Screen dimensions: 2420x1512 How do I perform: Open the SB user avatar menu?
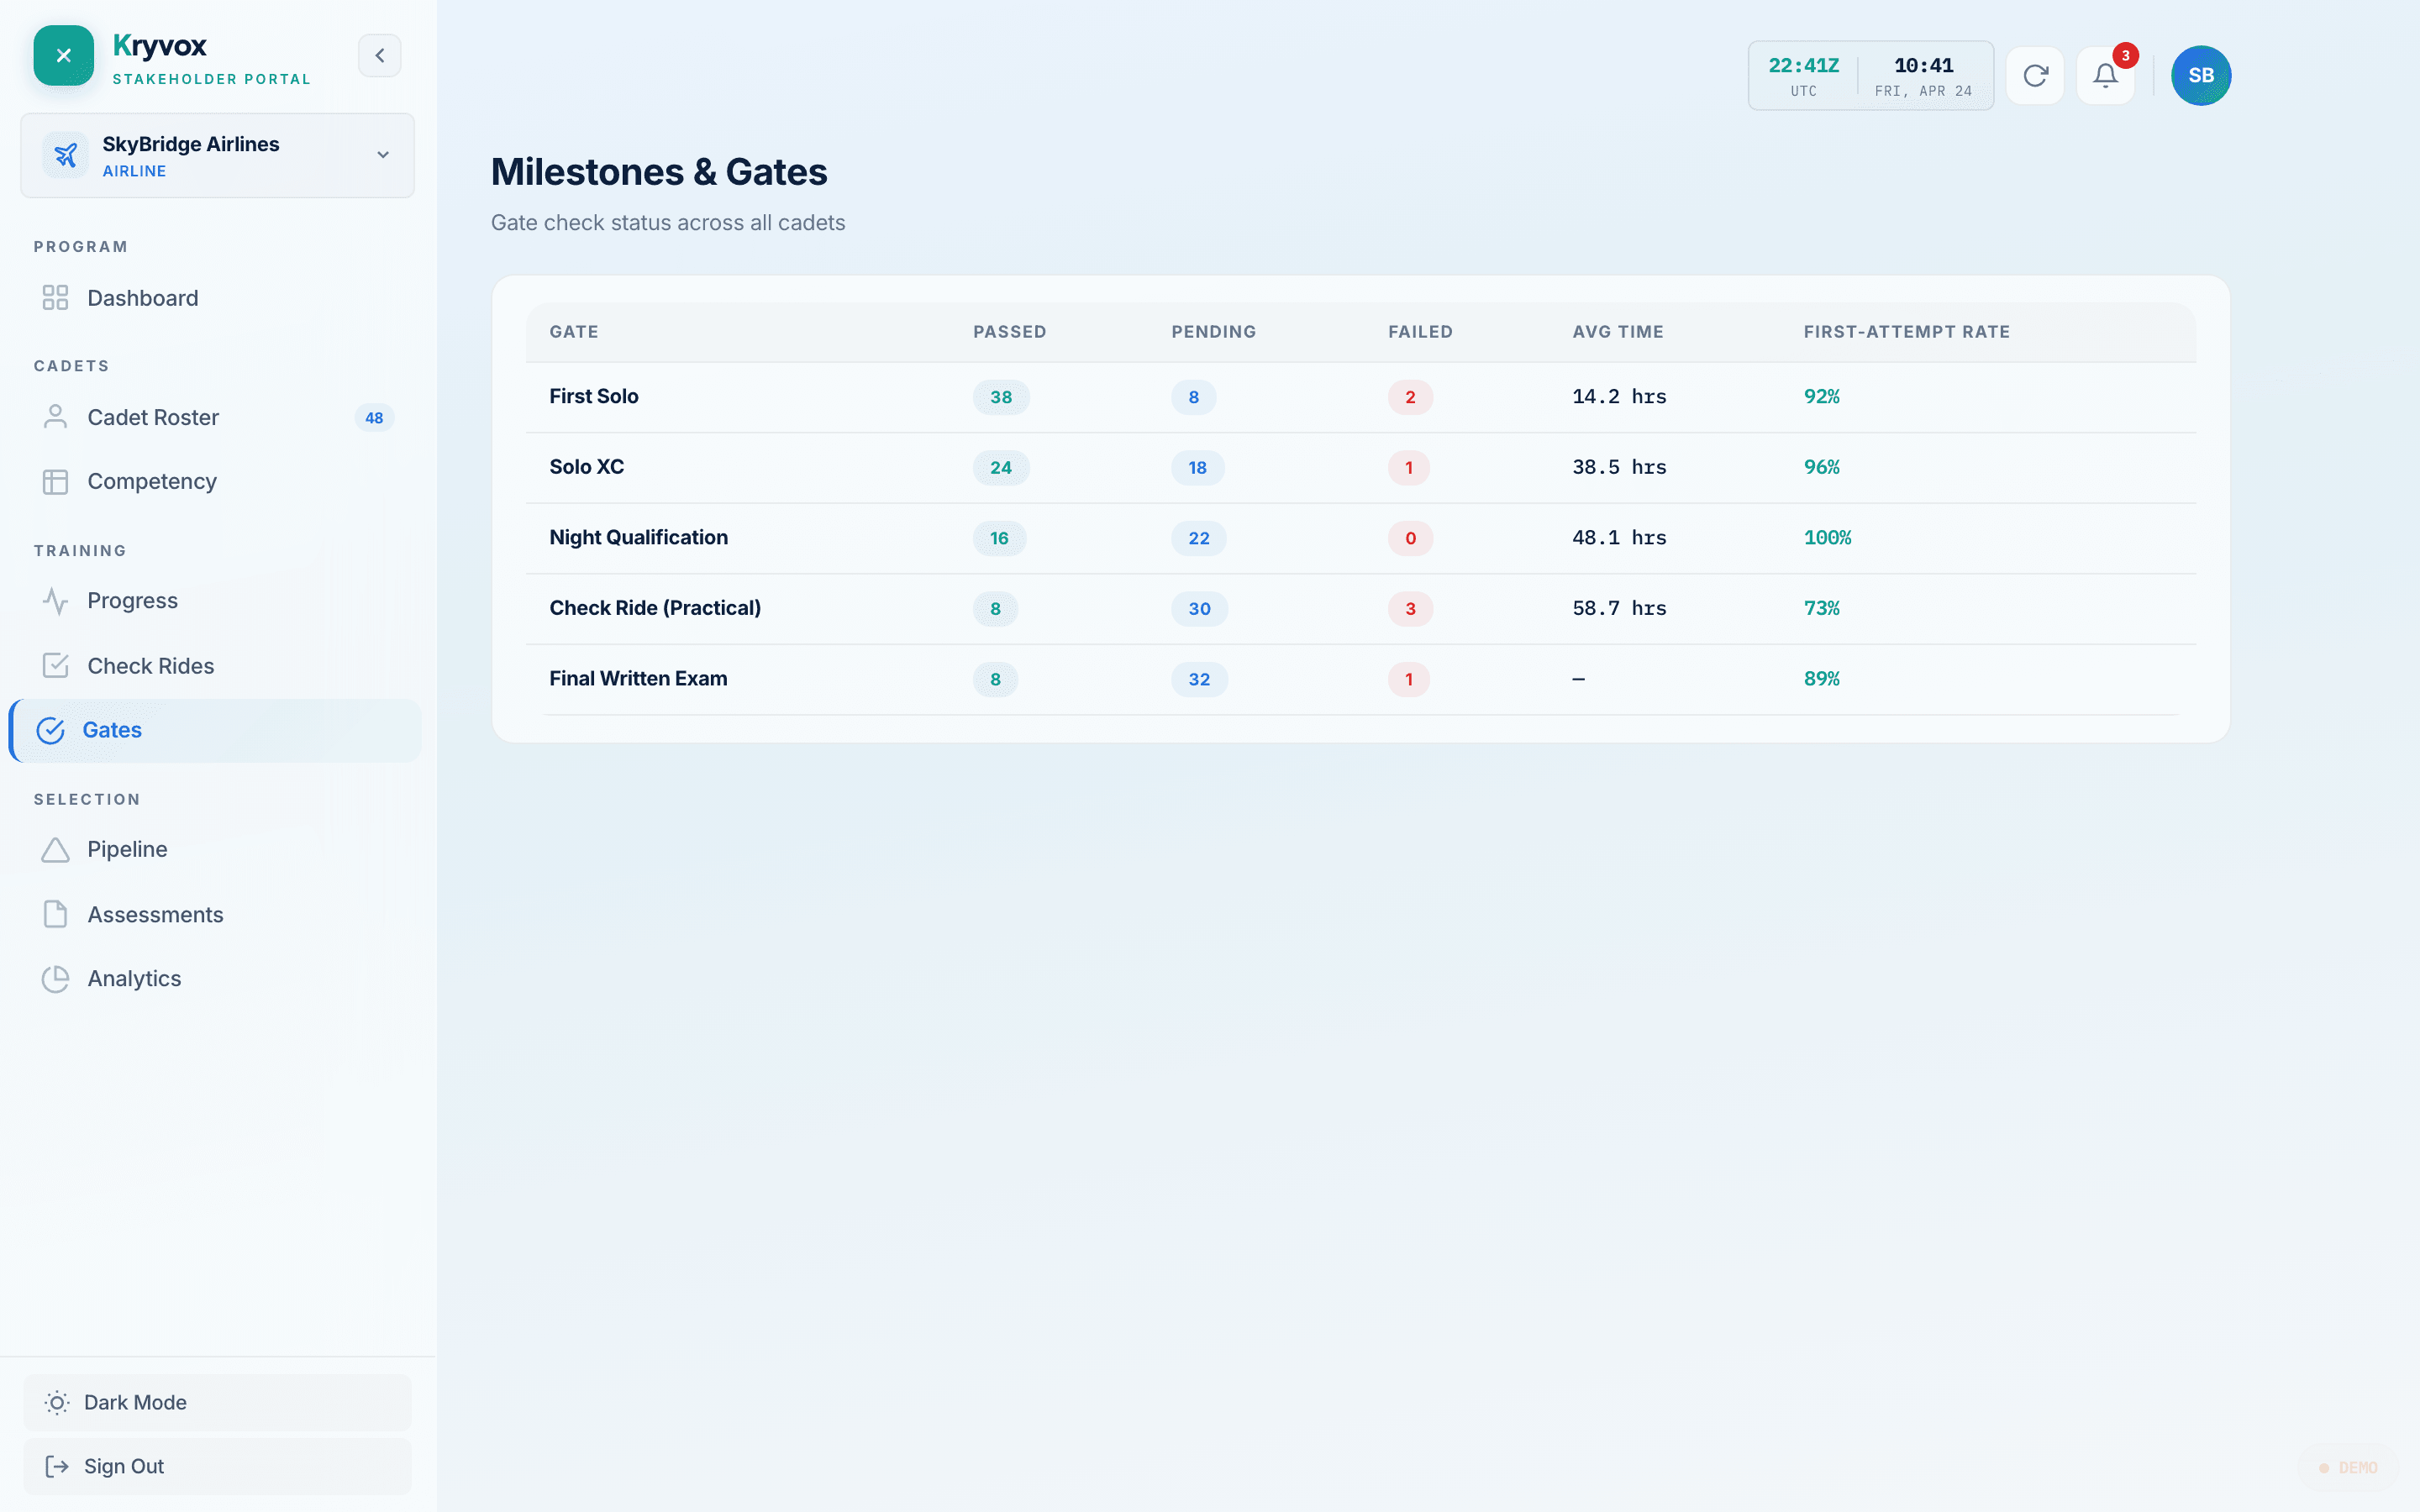2200,76
